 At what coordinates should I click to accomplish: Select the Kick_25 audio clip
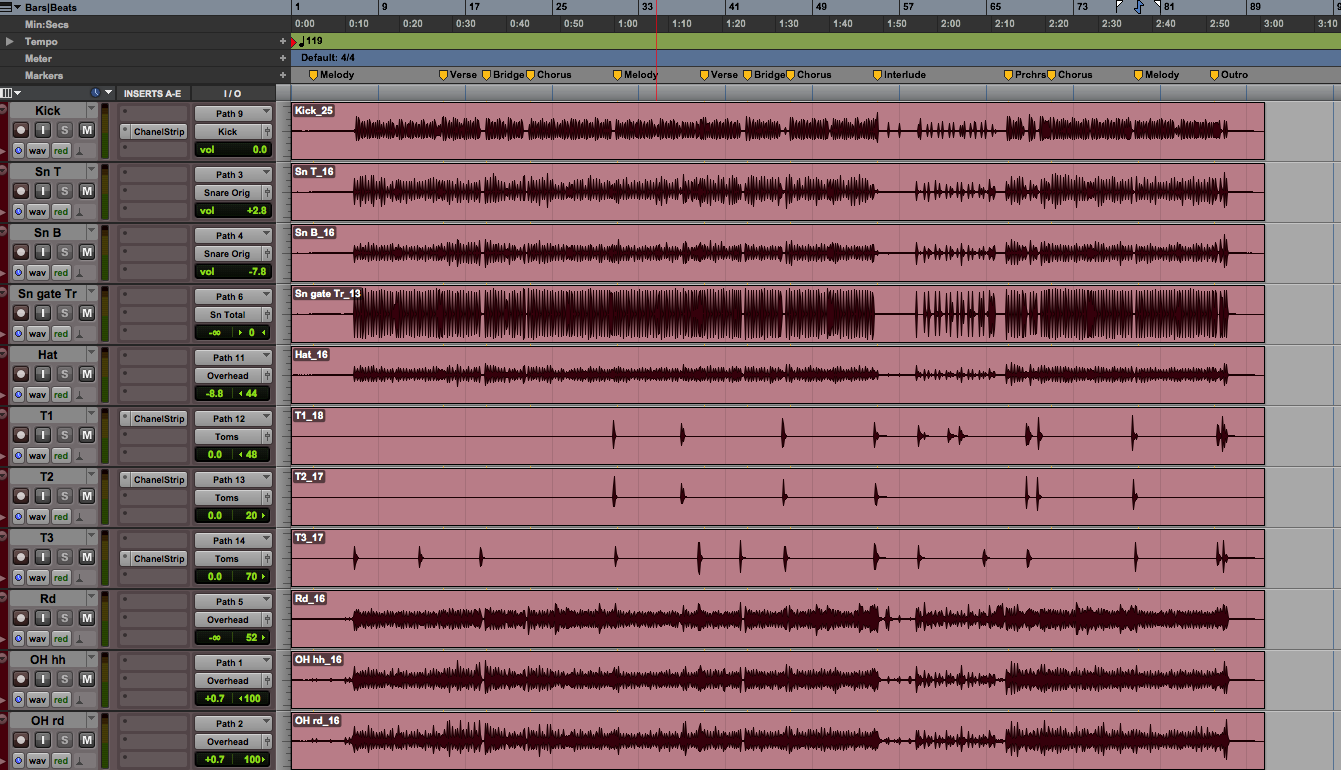[x=777, y=130]
